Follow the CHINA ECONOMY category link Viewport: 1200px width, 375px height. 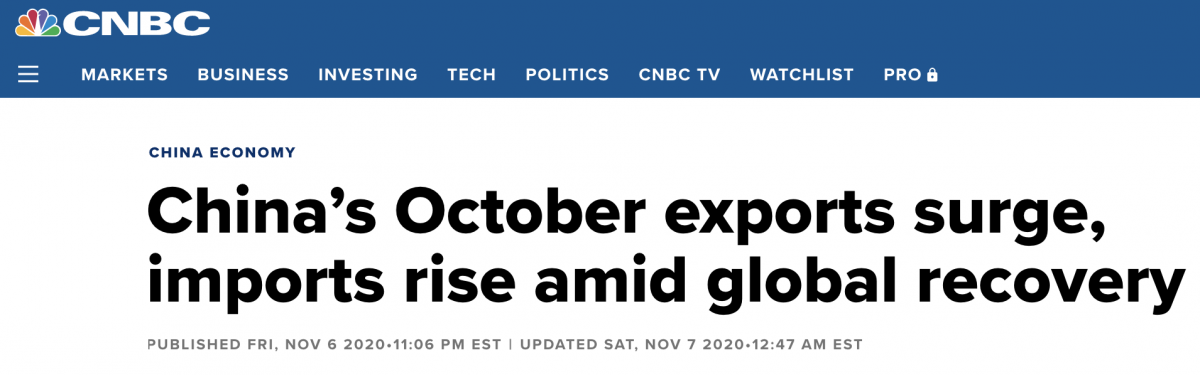tap(222, 153)
